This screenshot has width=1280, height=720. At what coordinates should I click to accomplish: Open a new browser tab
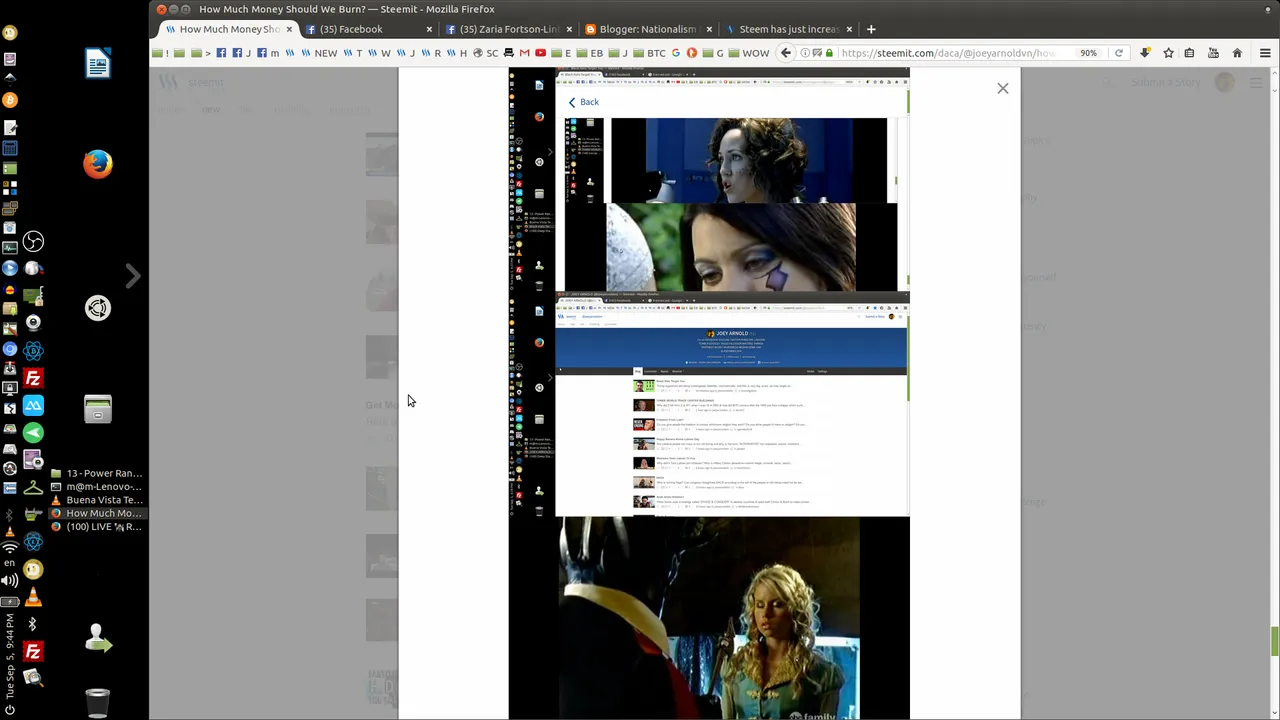point(871,29)
